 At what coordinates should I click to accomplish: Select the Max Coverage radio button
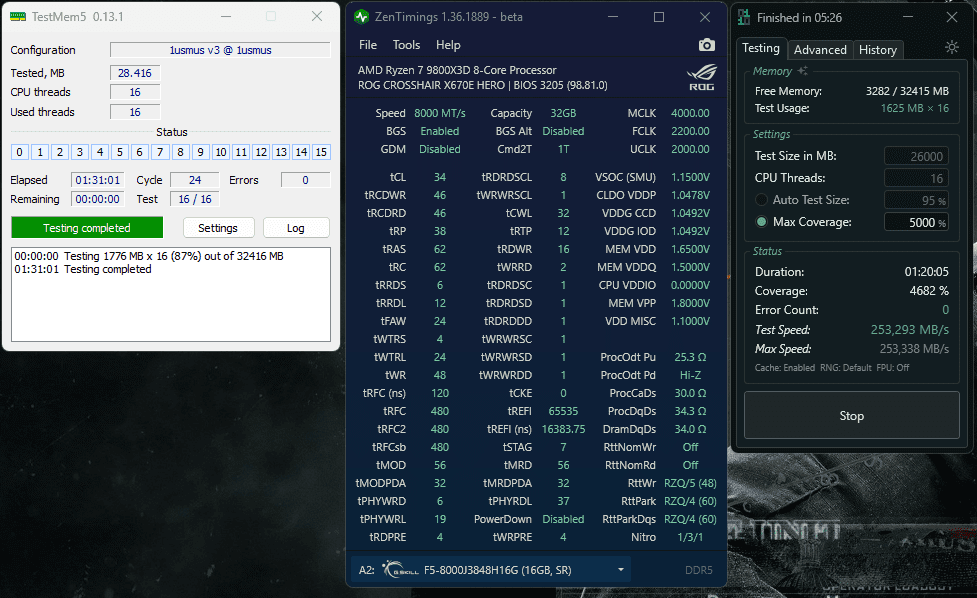[761, 222]
